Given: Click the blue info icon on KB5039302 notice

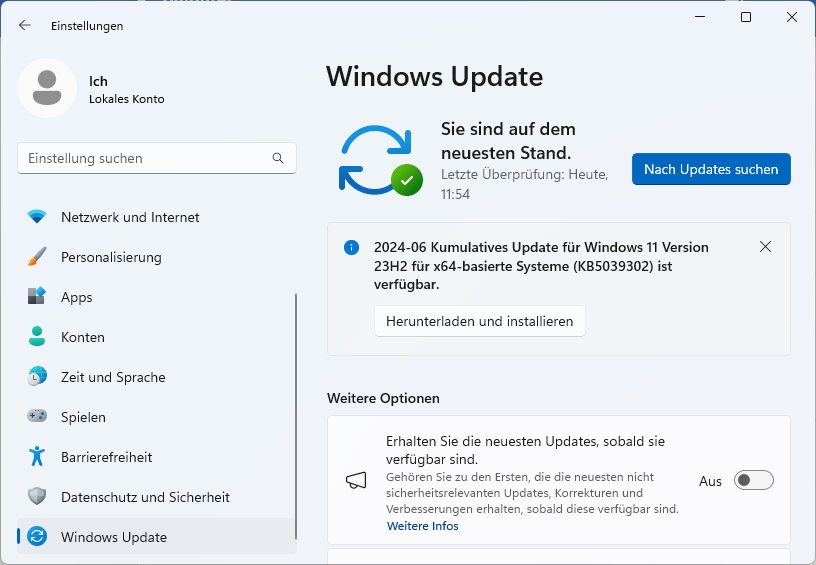Looking at the screenshot, I should (351, 248).
